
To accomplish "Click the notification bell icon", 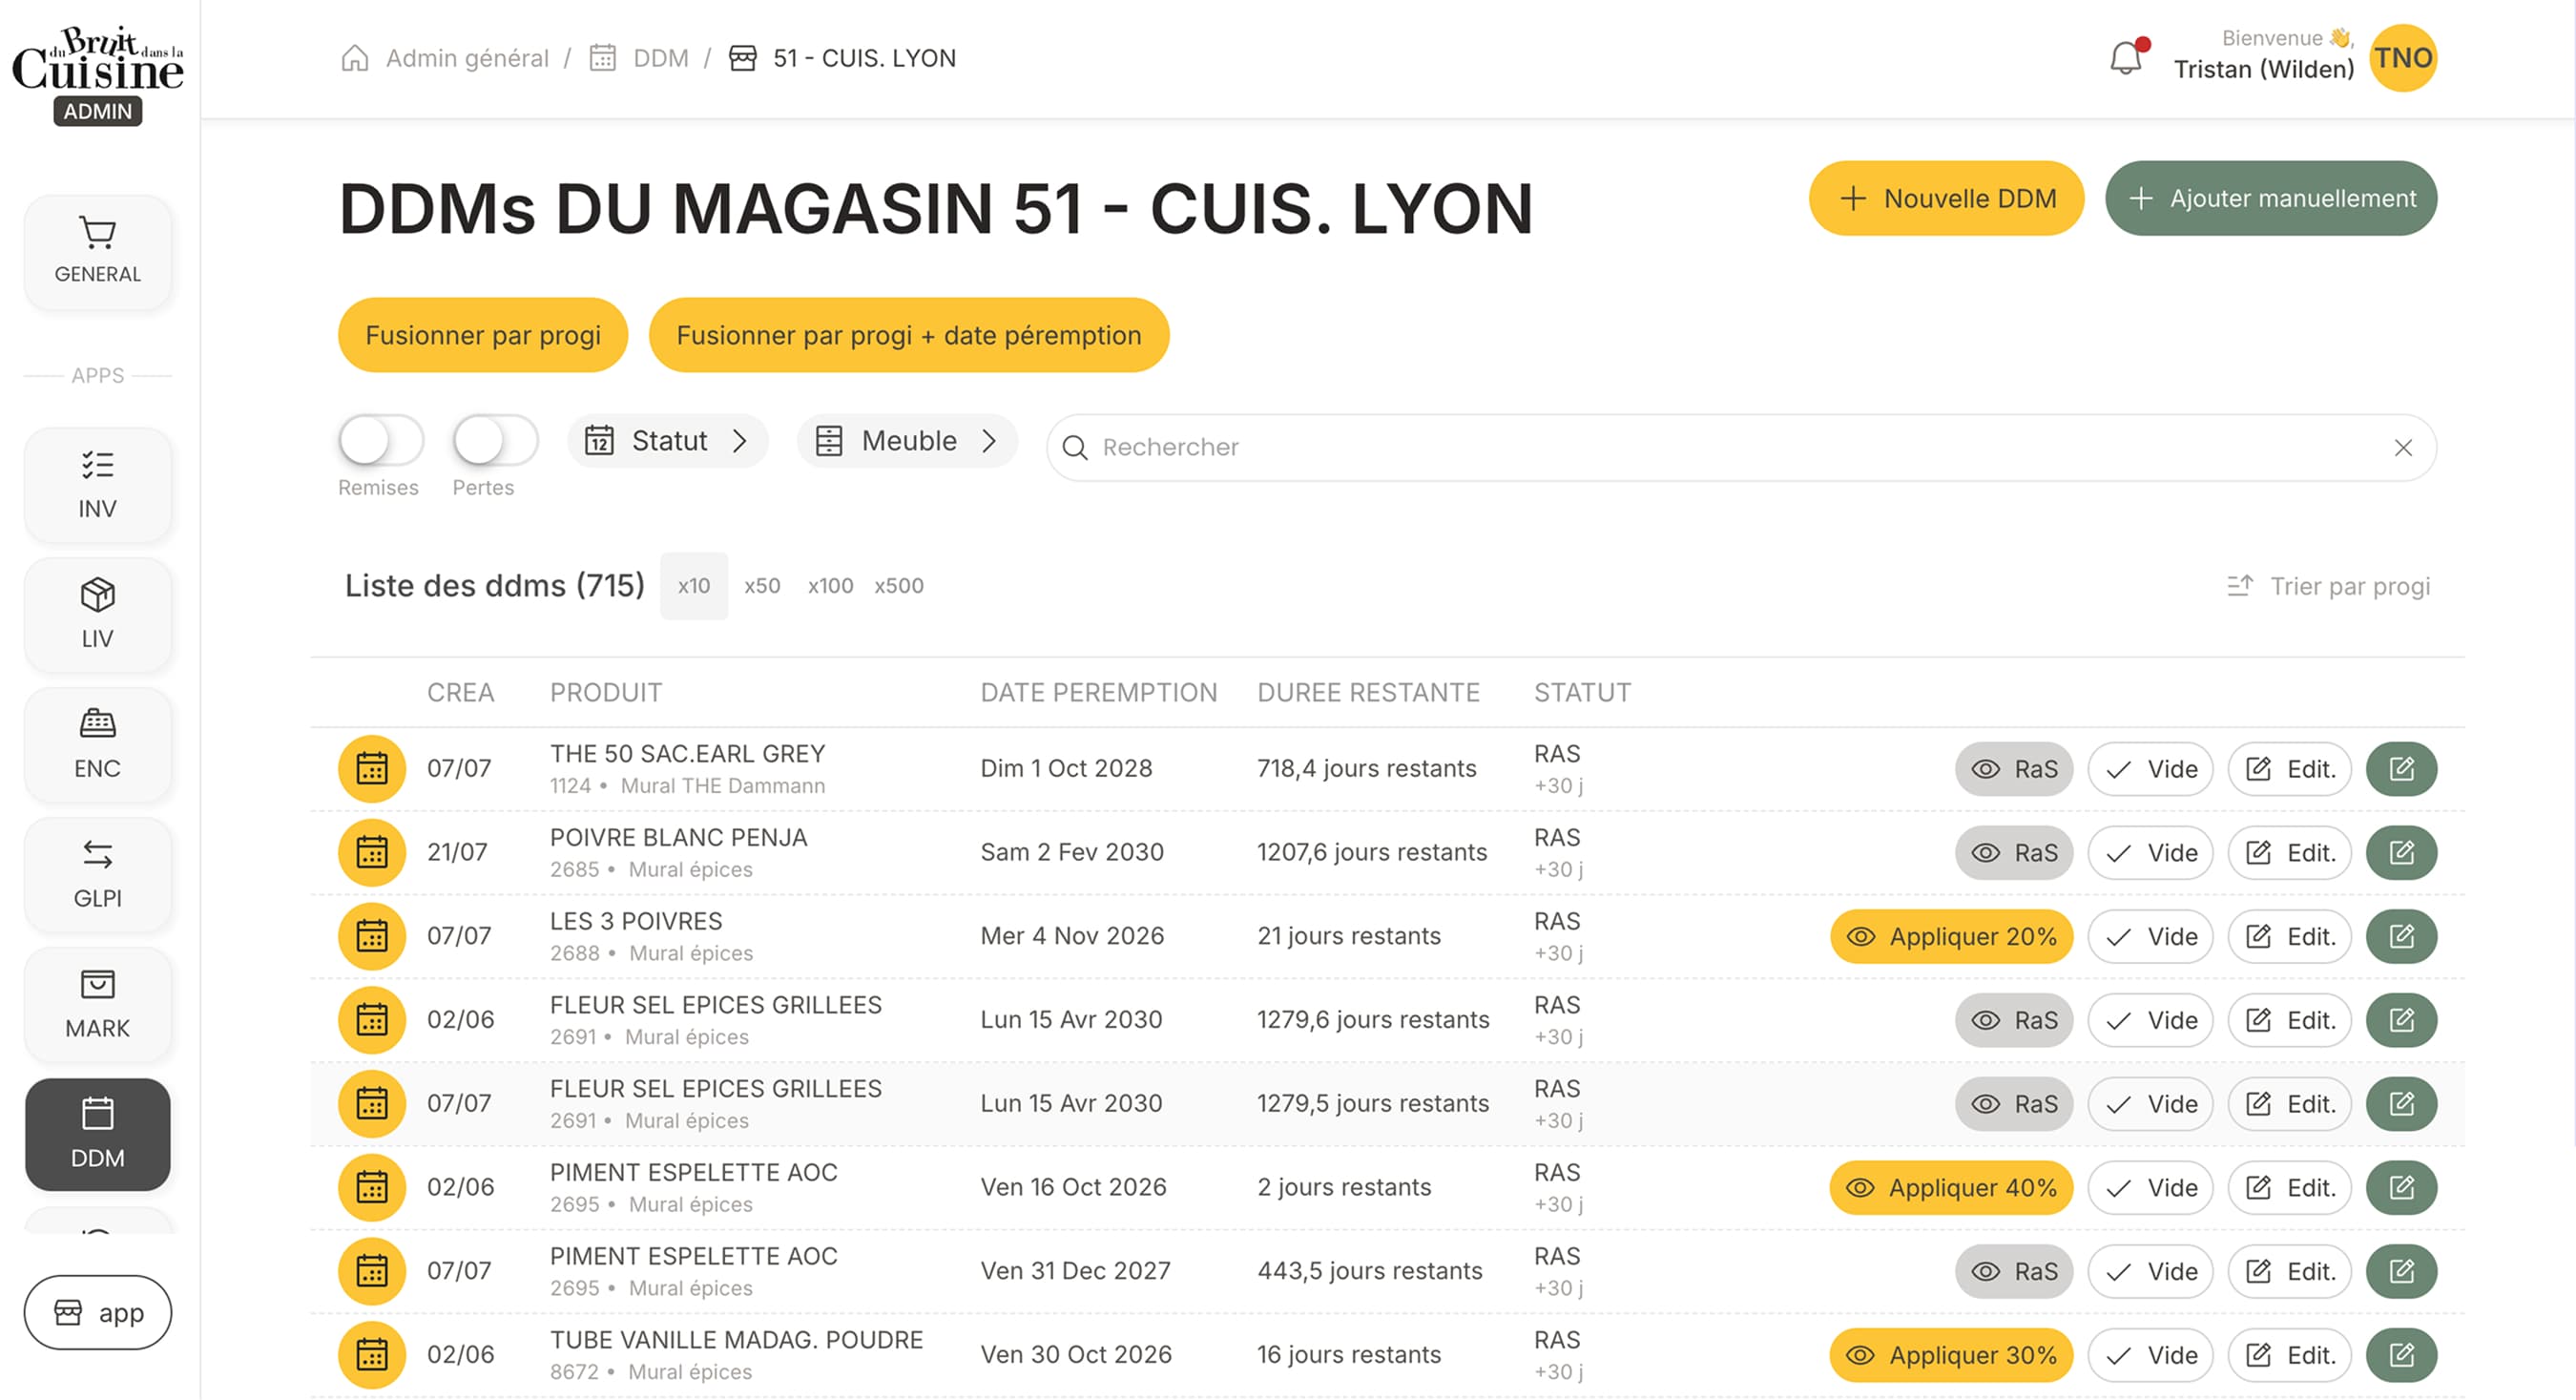I will (2126, 58).
